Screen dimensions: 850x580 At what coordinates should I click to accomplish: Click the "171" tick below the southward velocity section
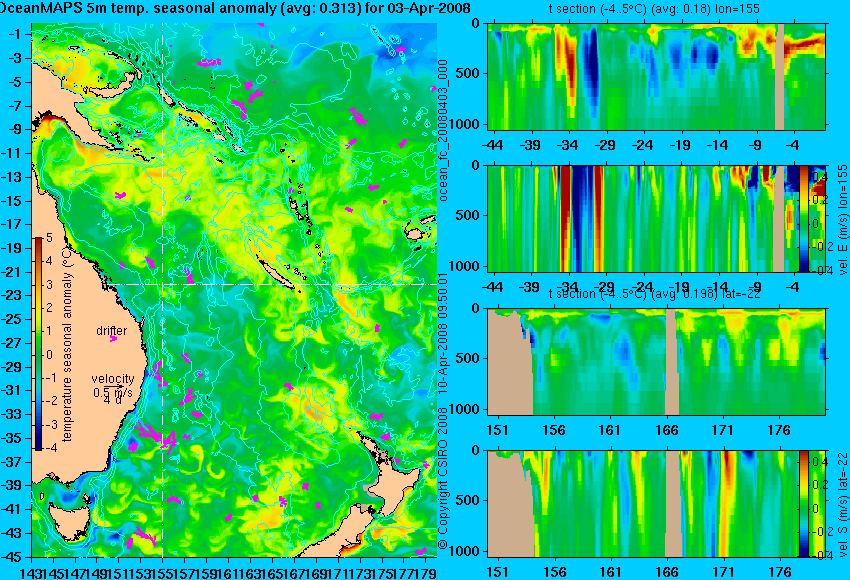coord(723,572)
